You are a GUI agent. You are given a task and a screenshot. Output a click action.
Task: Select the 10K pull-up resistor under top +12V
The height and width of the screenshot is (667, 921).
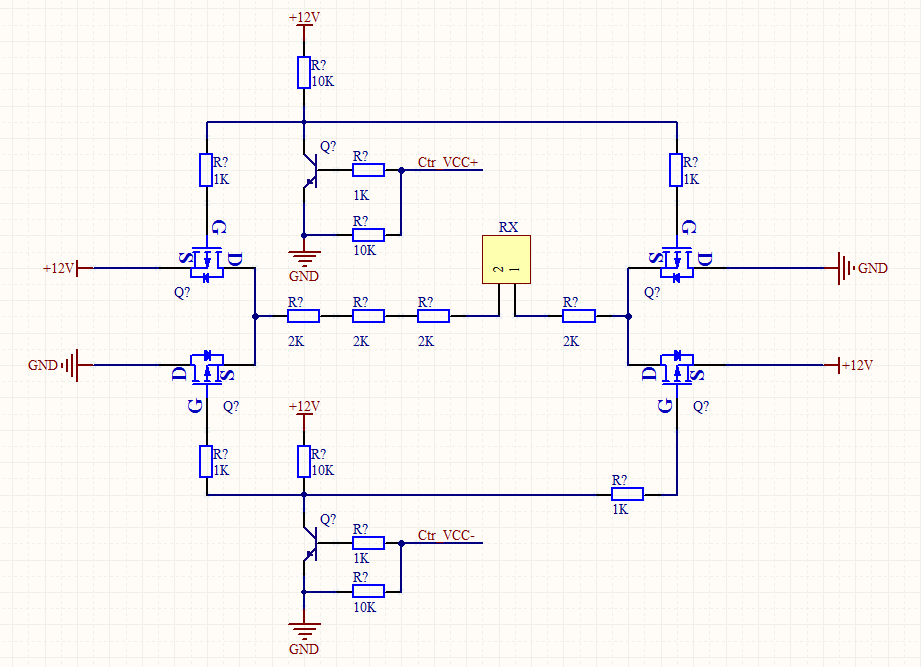click(304, 73)
